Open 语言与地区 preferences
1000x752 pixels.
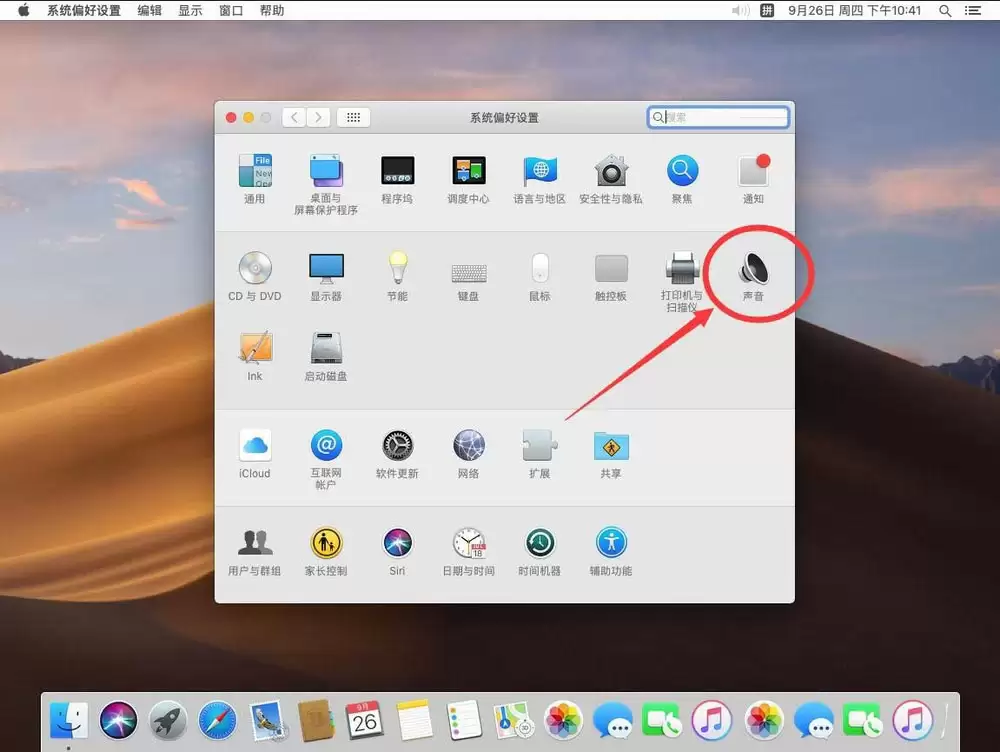click(540, 178)
